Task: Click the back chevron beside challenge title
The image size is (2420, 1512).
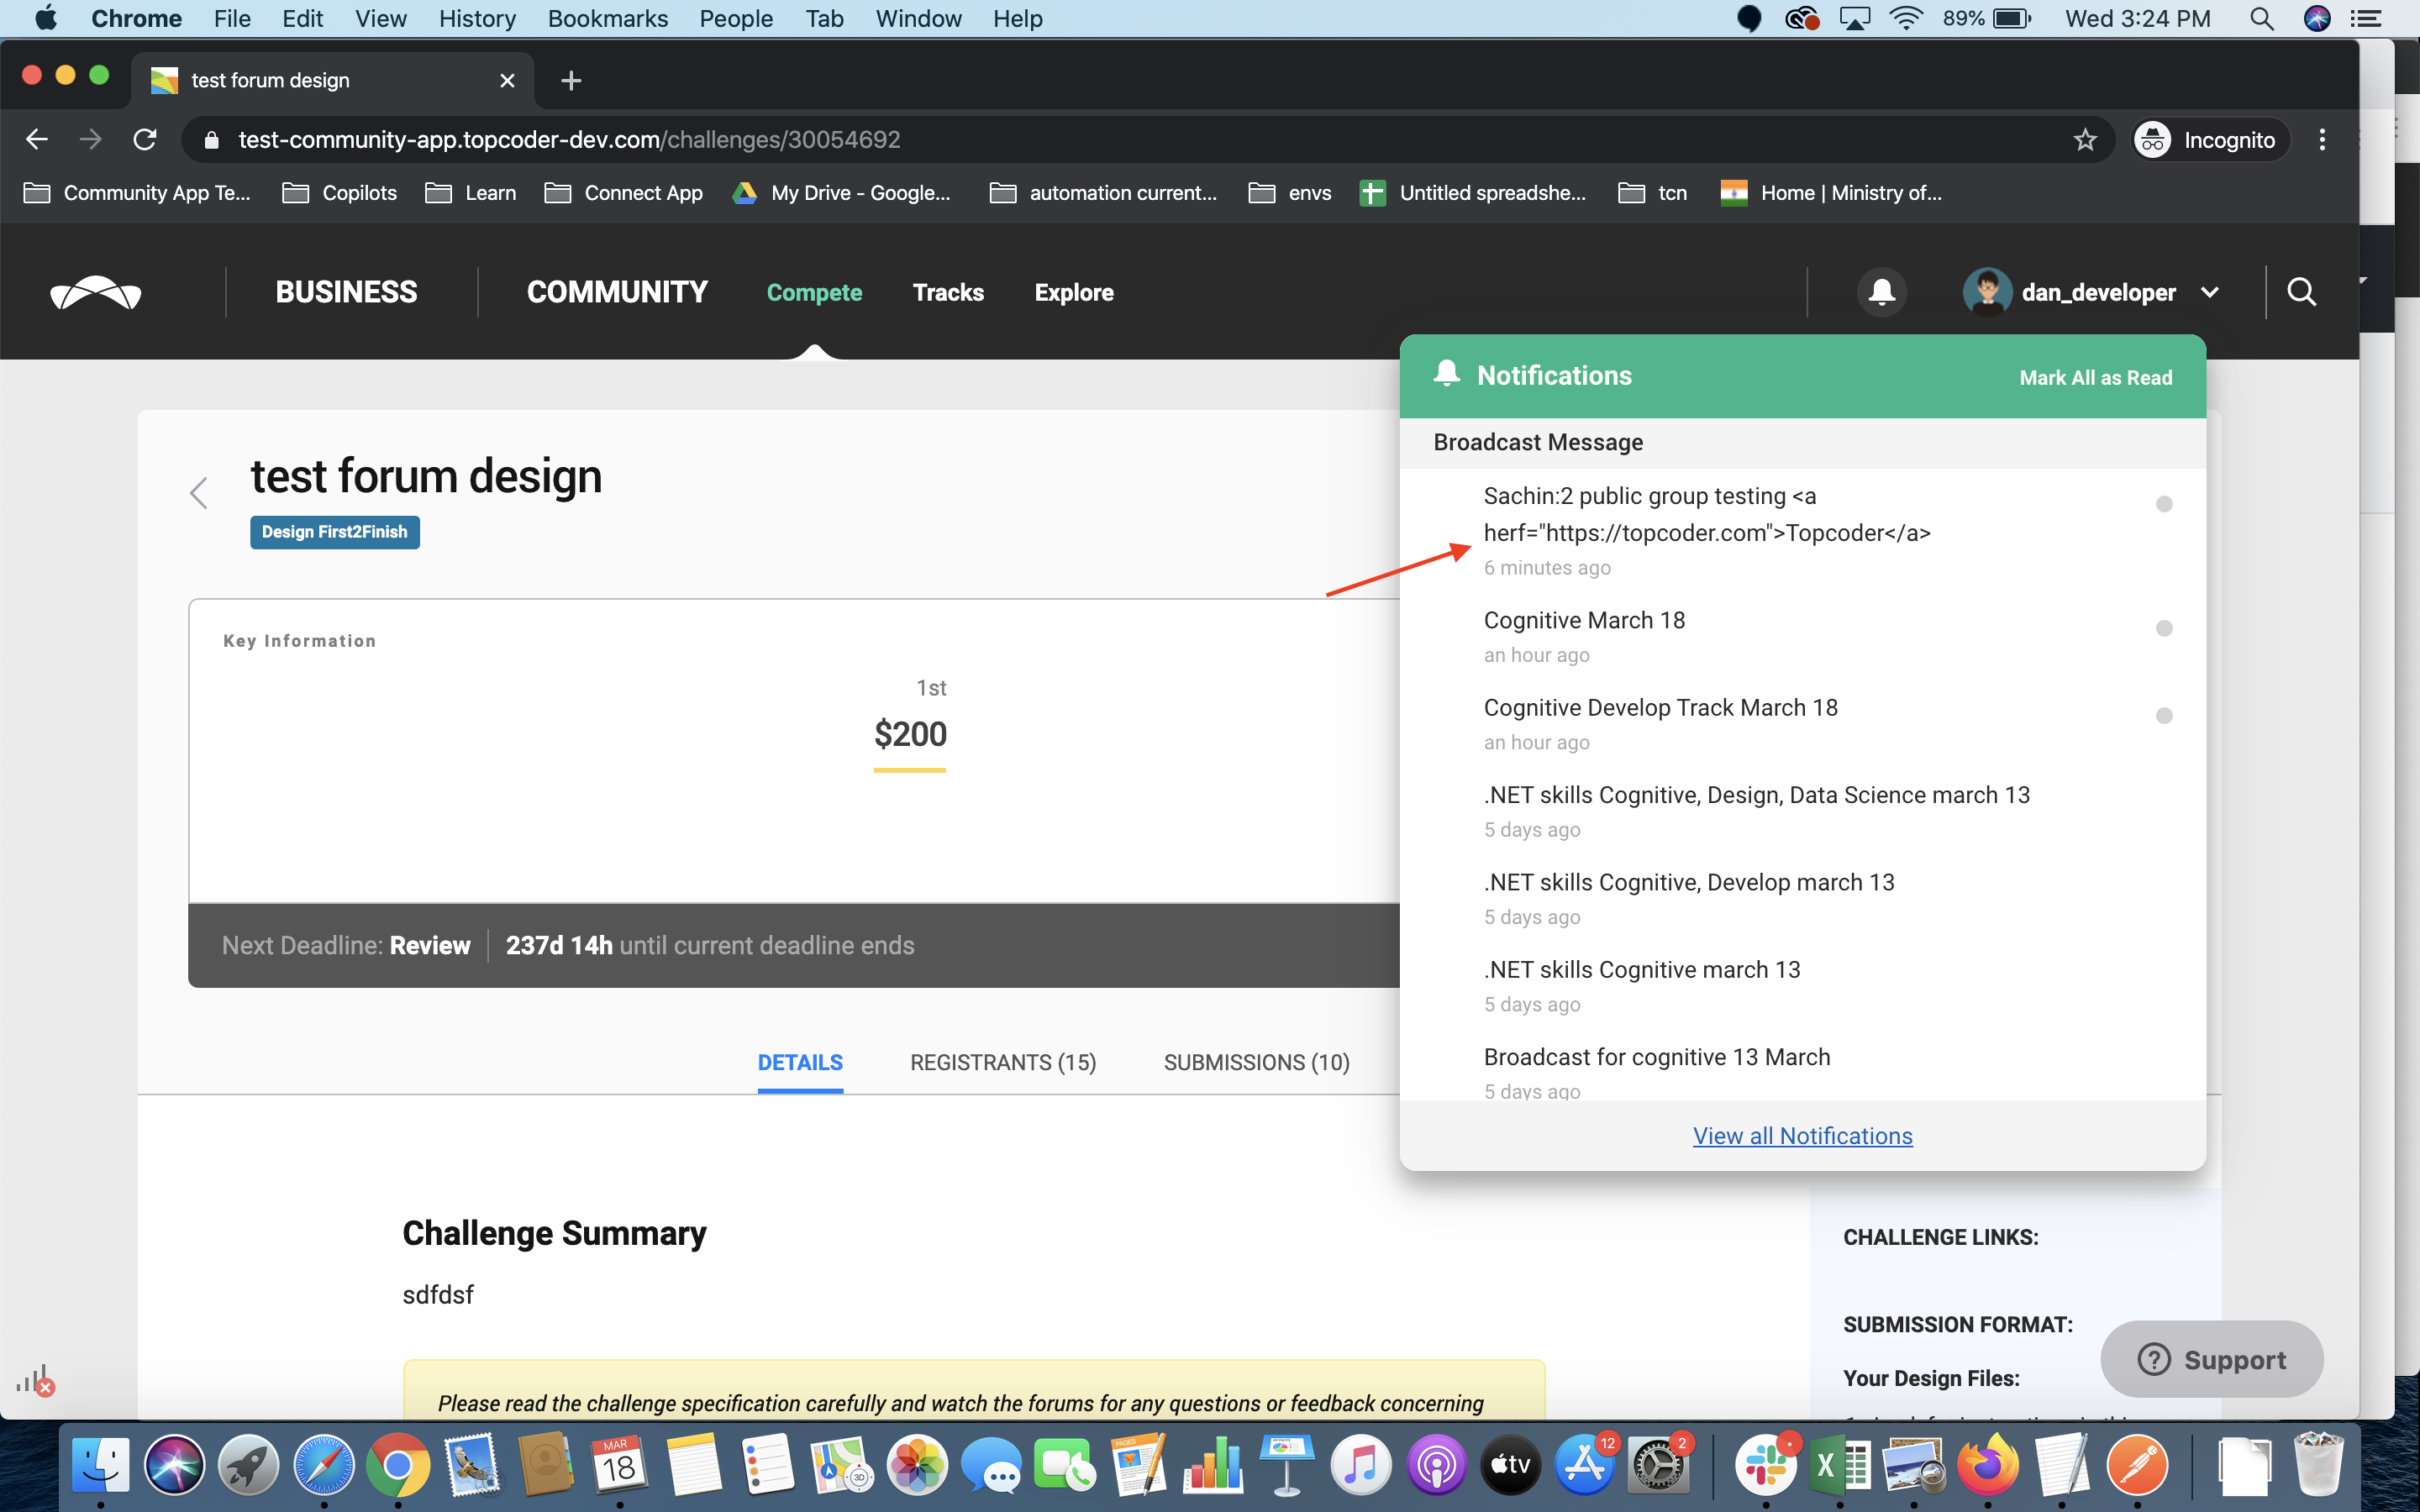Action: point(199,492)
